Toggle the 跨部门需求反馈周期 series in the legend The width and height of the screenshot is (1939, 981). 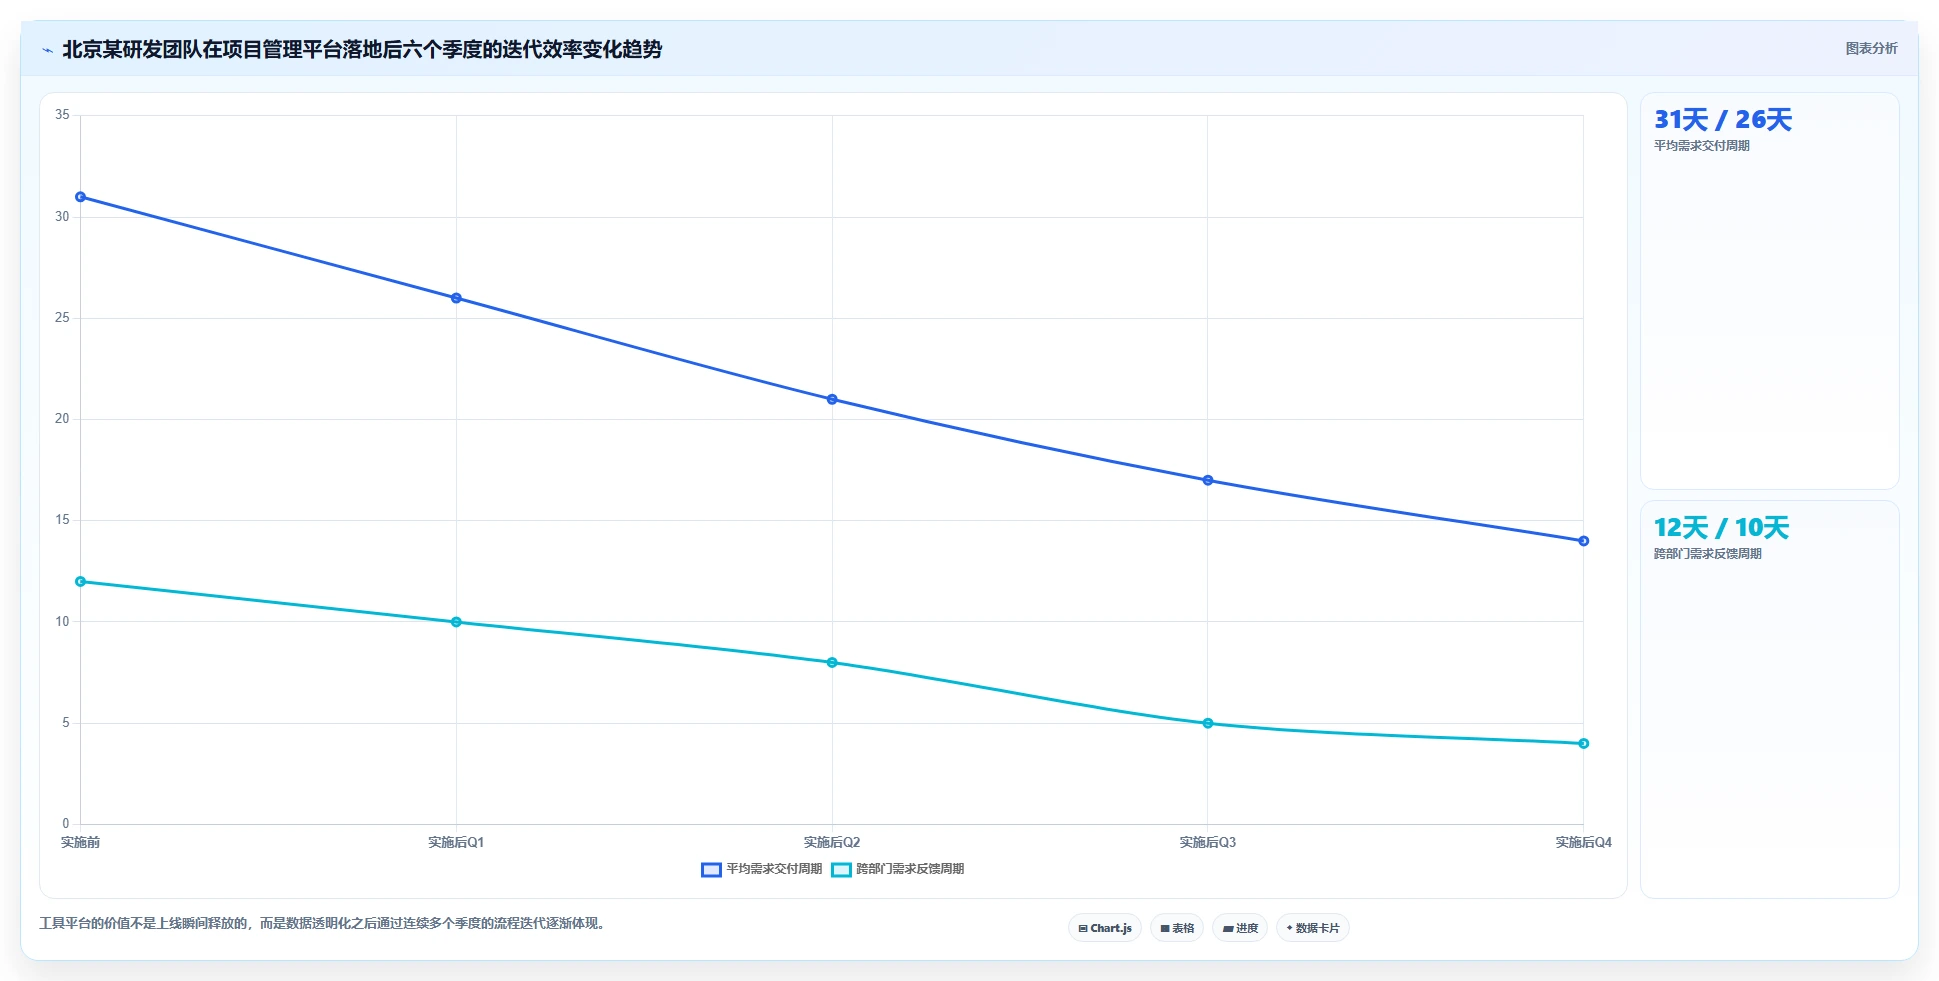898,869
